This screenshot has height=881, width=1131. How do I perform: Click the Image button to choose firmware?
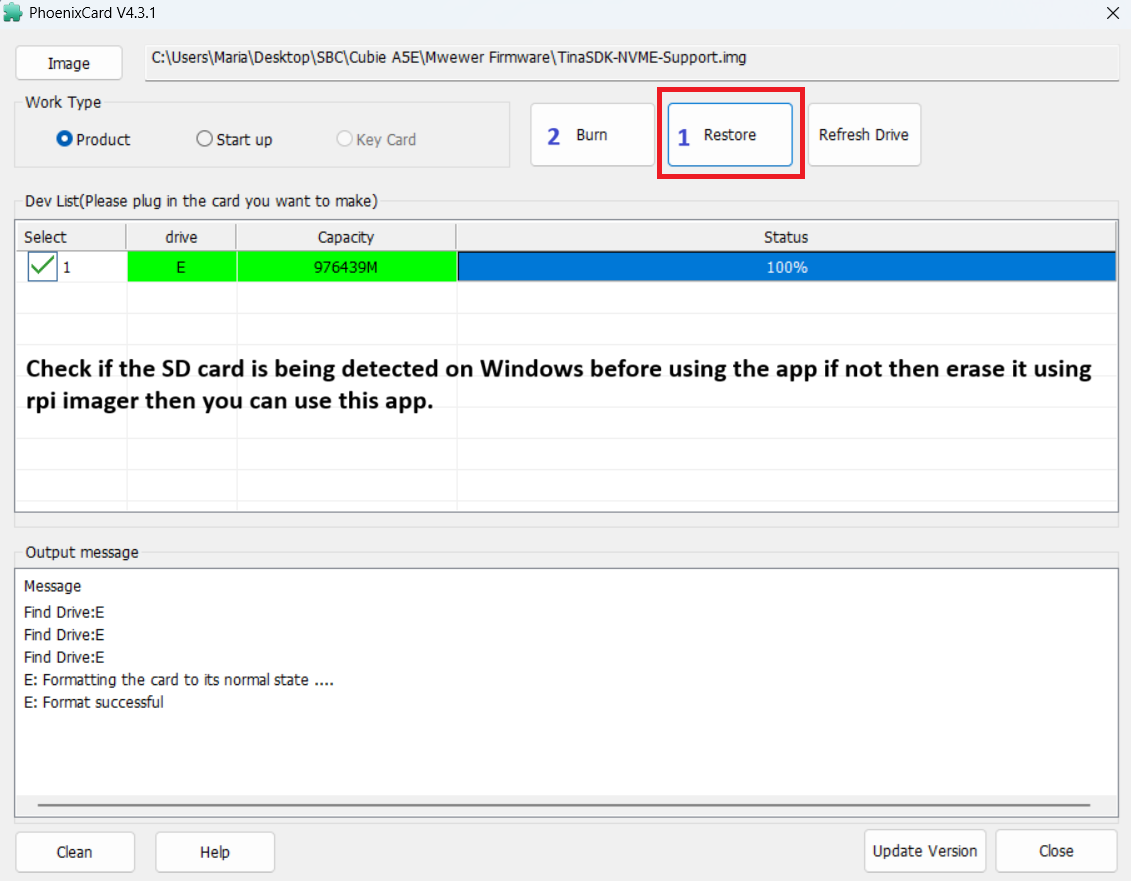pyautogui.click(x=69, y=63)
